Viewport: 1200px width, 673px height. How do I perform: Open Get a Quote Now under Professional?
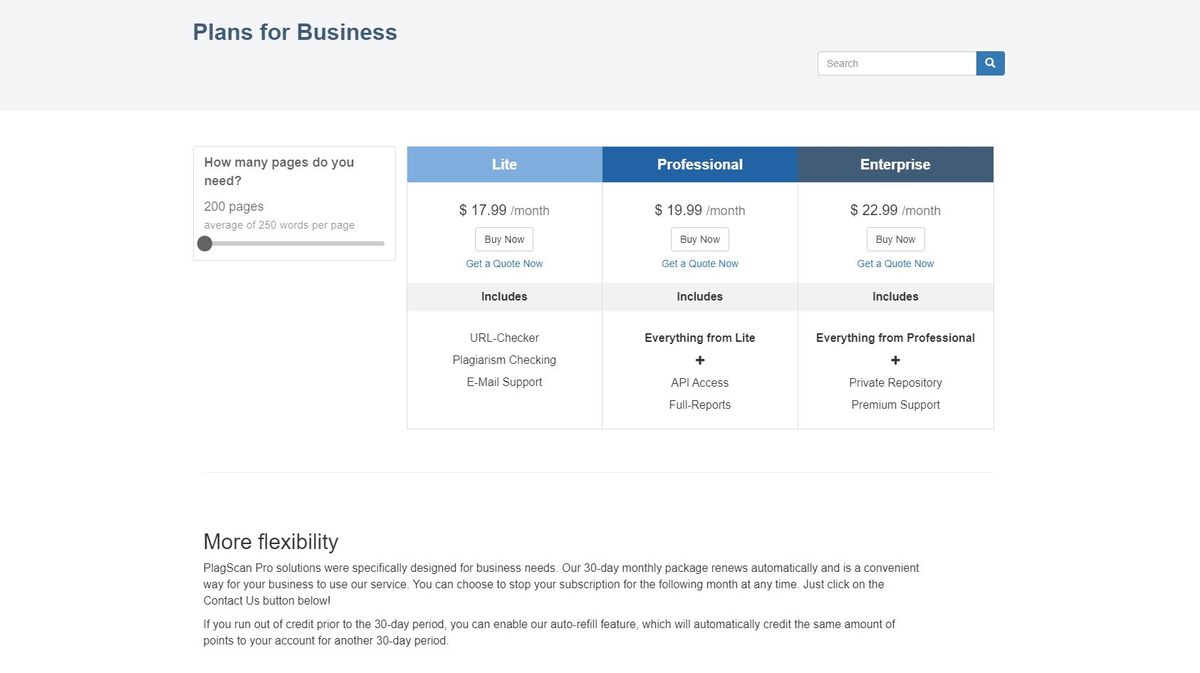coord(700,264)
